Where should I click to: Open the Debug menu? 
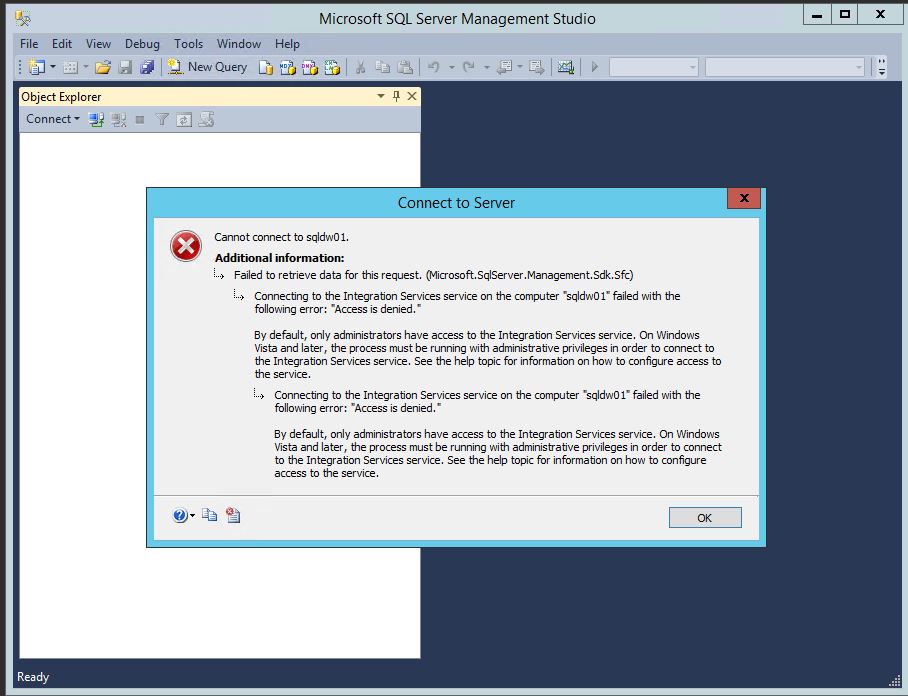[142, 44]
